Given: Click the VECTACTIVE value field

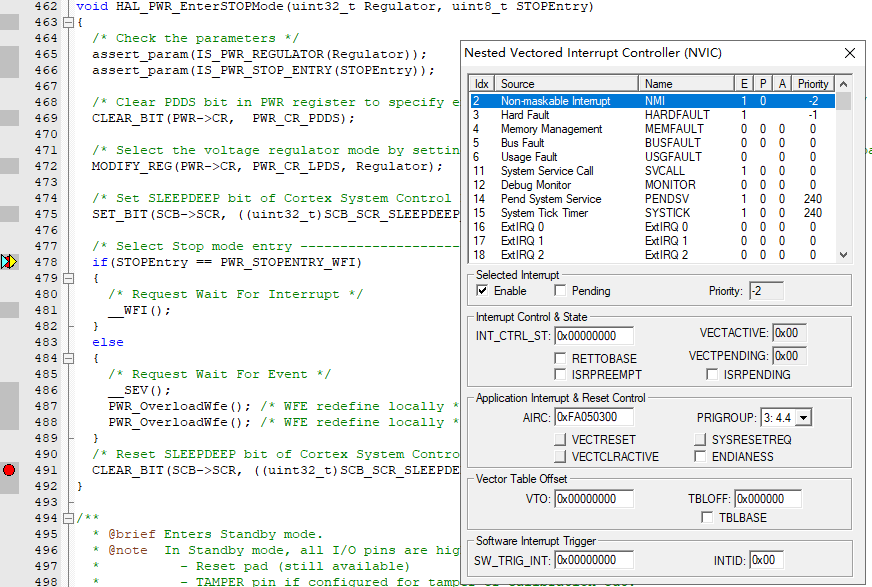Looking at the screenshot, I should pyautogui.click(x=790, y=333).
